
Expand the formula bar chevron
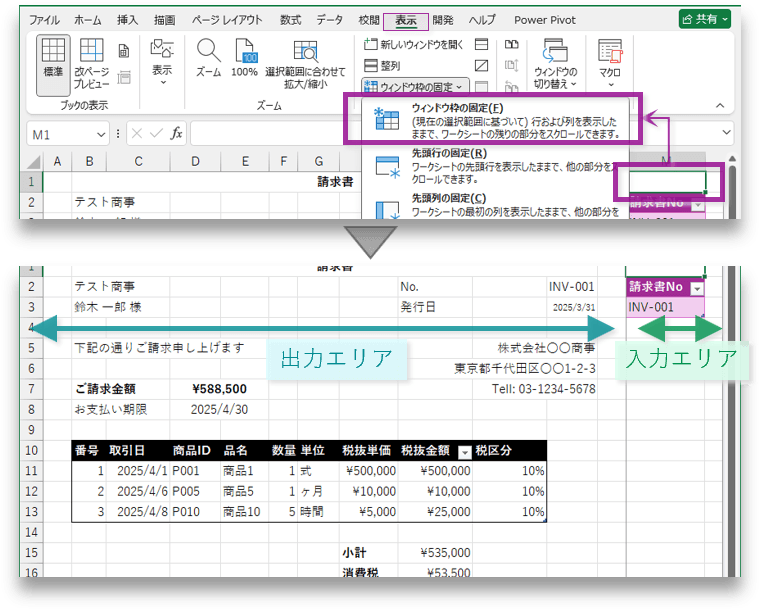pos(727,132)
